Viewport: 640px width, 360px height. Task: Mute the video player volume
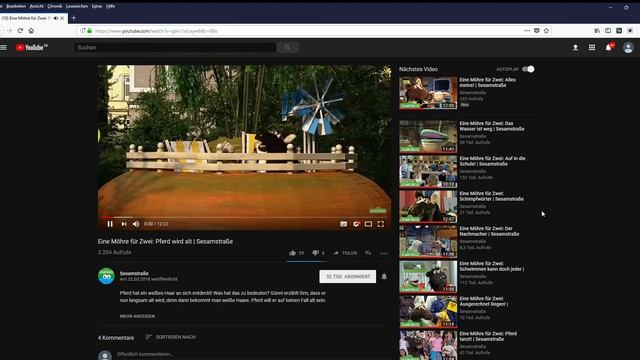coord(136,224)
